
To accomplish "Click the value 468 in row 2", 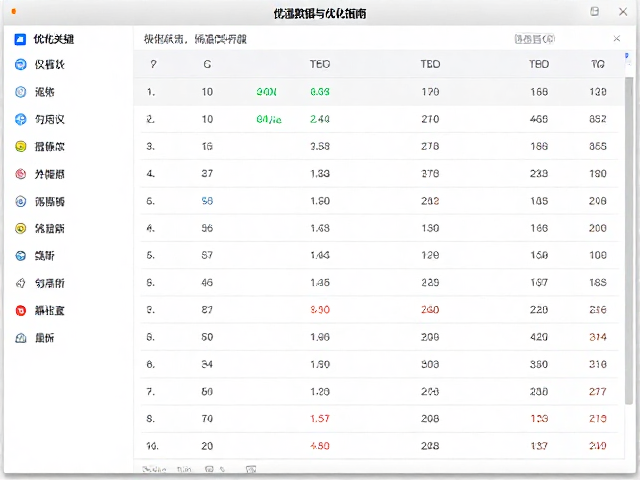I will pyautogui.click(x=539, y=119).
